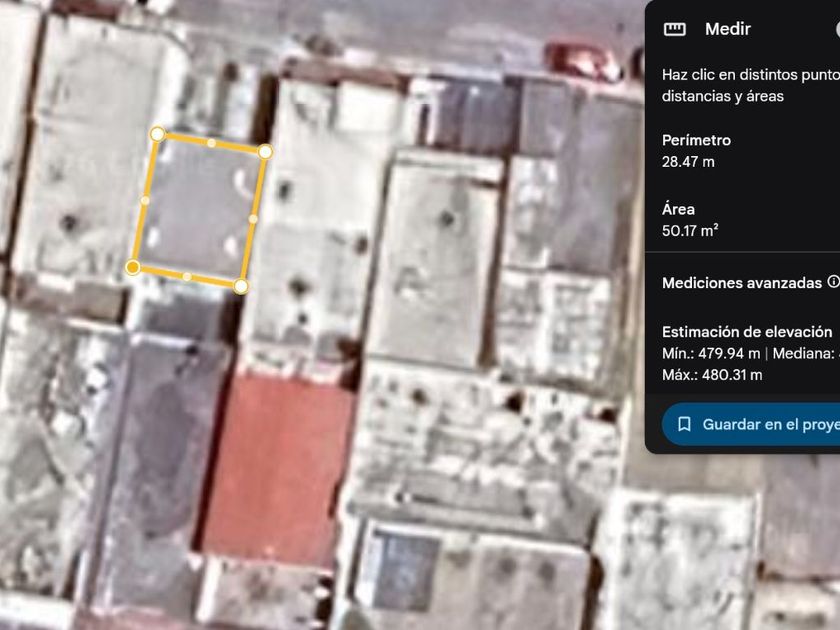Click Guardar en el proyecto button
Screen dimensions: 840x630
[751, 424]
